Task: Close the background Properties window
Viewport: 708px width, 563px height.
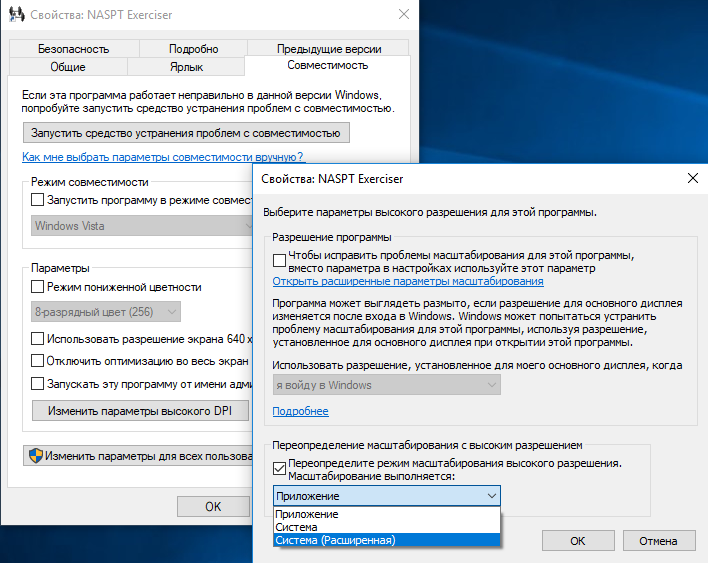Action: (404, 14)
